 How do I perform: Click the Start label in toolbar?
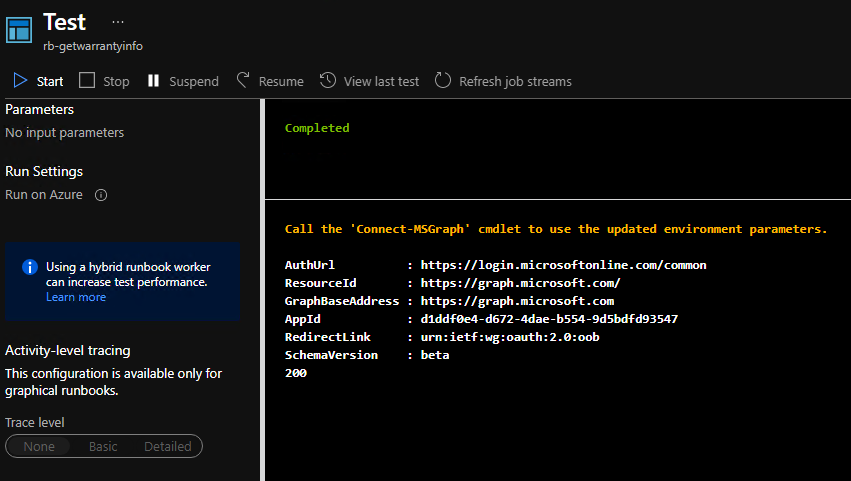coord(50,81)
